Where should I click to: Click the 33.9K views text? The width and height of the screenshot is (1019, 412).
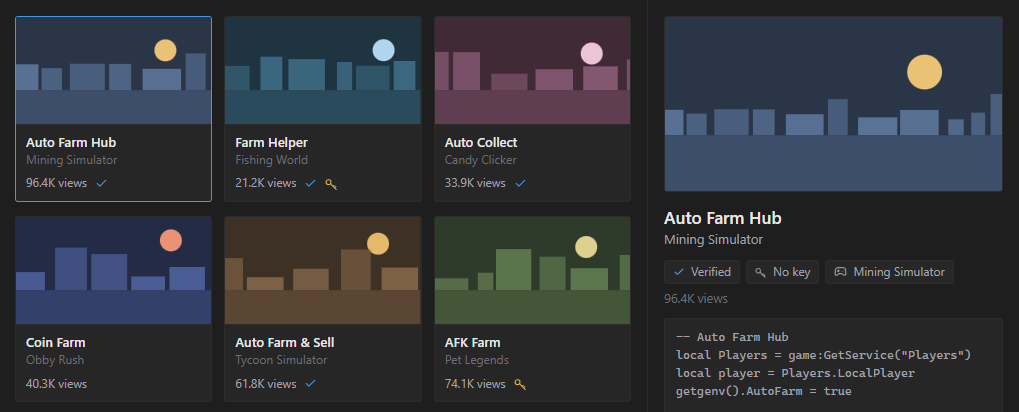(475, 183)
